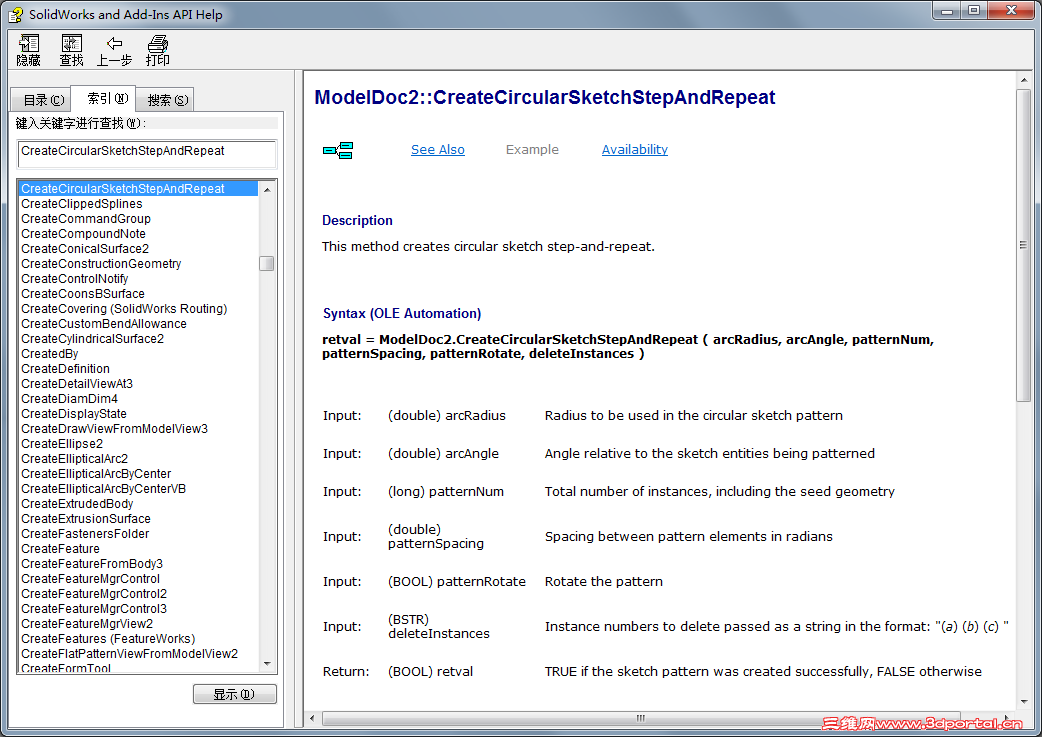
Task: Select CreateFeatures (FeatureWorks) index entry
Action: pos(108,639)
